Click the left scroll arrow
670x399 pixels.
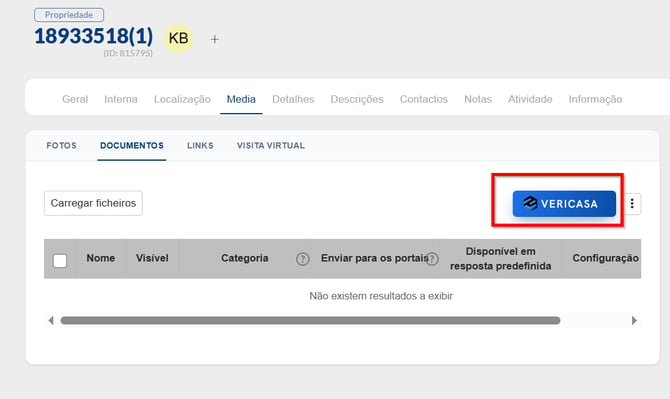coord(51,320)
